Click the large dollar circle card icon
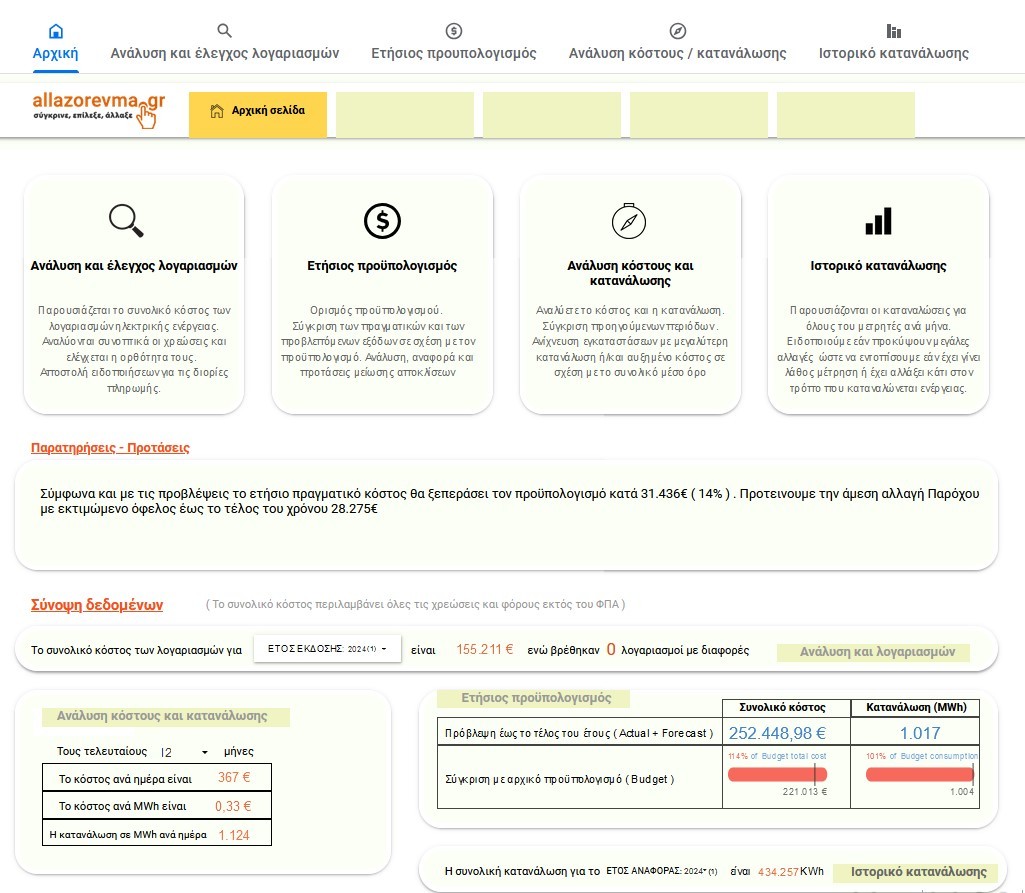 (382, 220)
